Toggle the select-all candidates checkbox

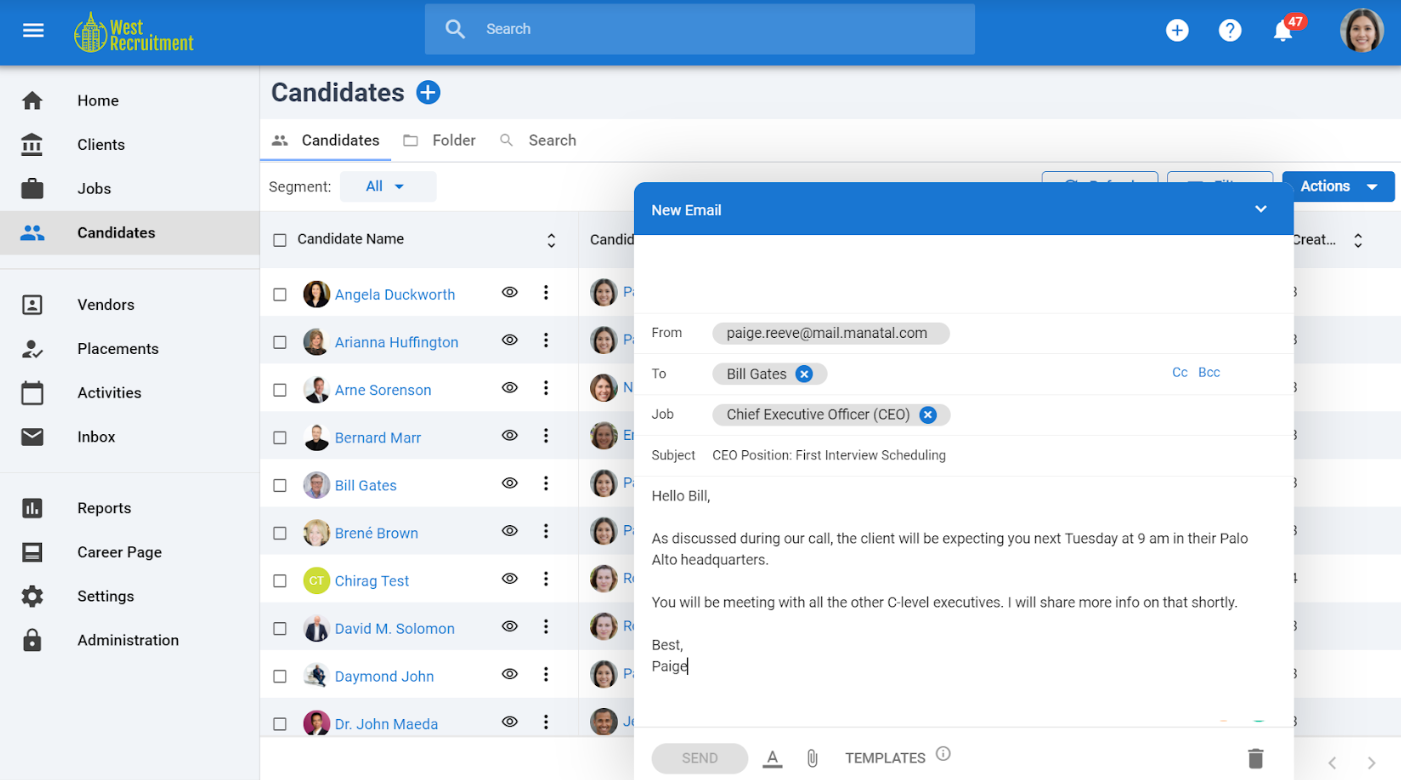click(280, 240)
